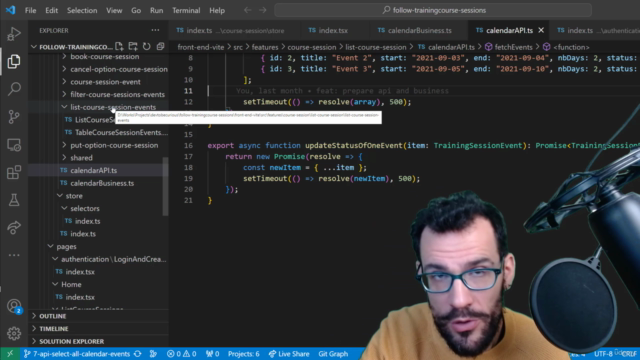Image resolution: width=640 pixels, height=360 pixels.
Task: Show additional activity bar views
Action: click(14, 255)
